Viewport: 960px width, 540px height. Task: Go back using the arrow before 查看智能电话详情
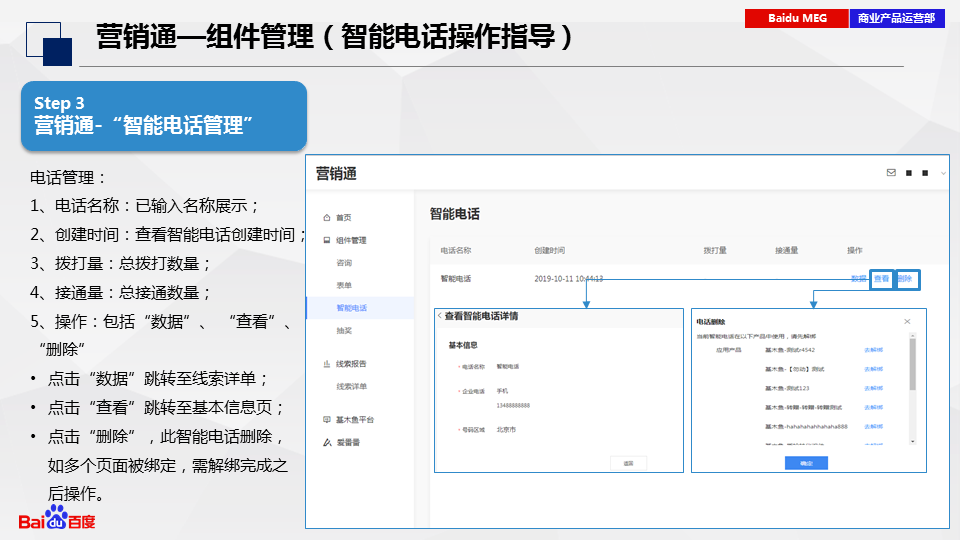tap(440, 316)
